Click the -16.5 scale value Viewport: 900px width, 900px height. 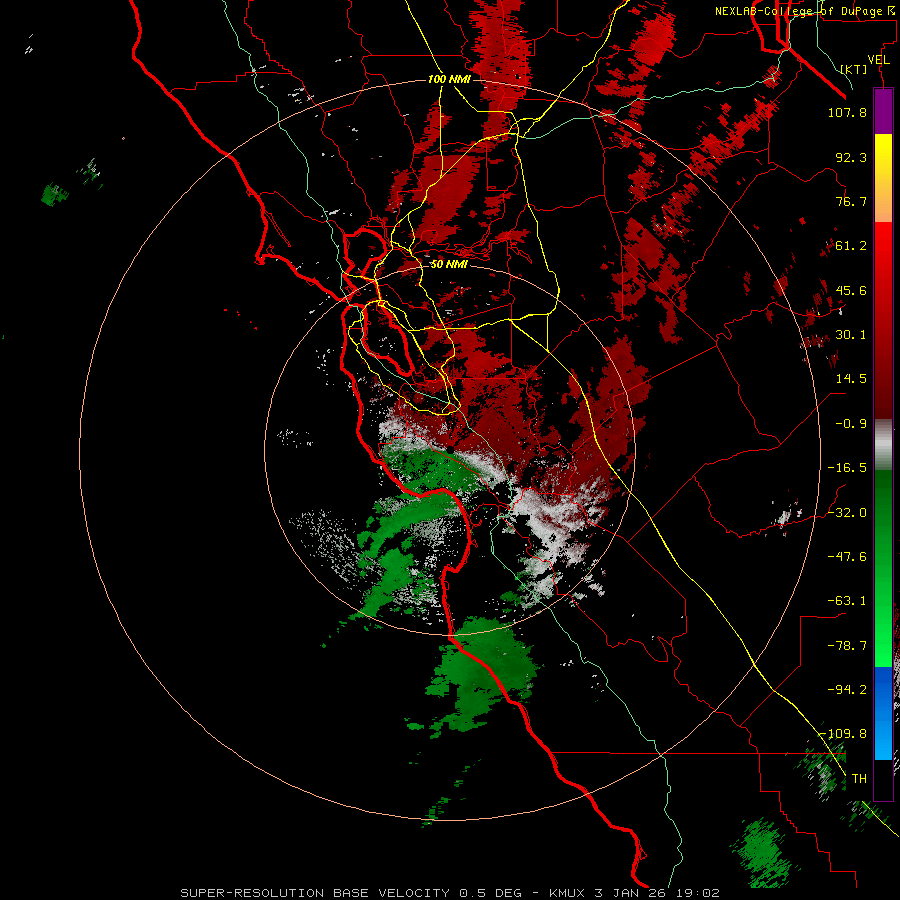coord(847,468)
